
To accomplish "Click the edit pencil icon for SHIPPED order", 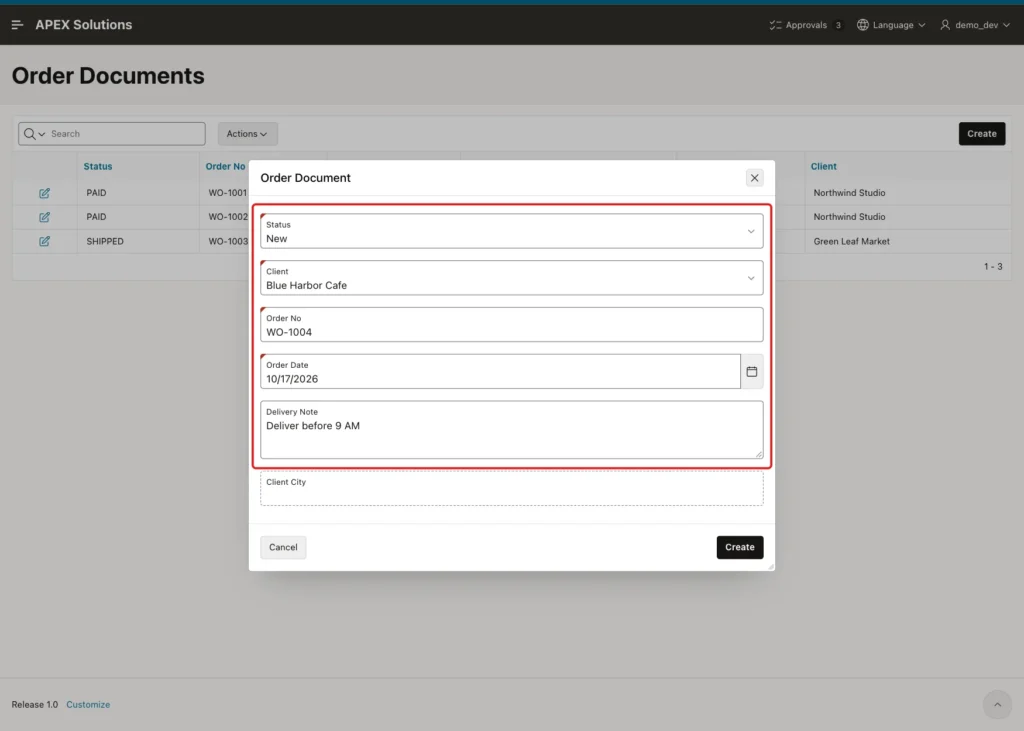I will (x=44, y=241).
